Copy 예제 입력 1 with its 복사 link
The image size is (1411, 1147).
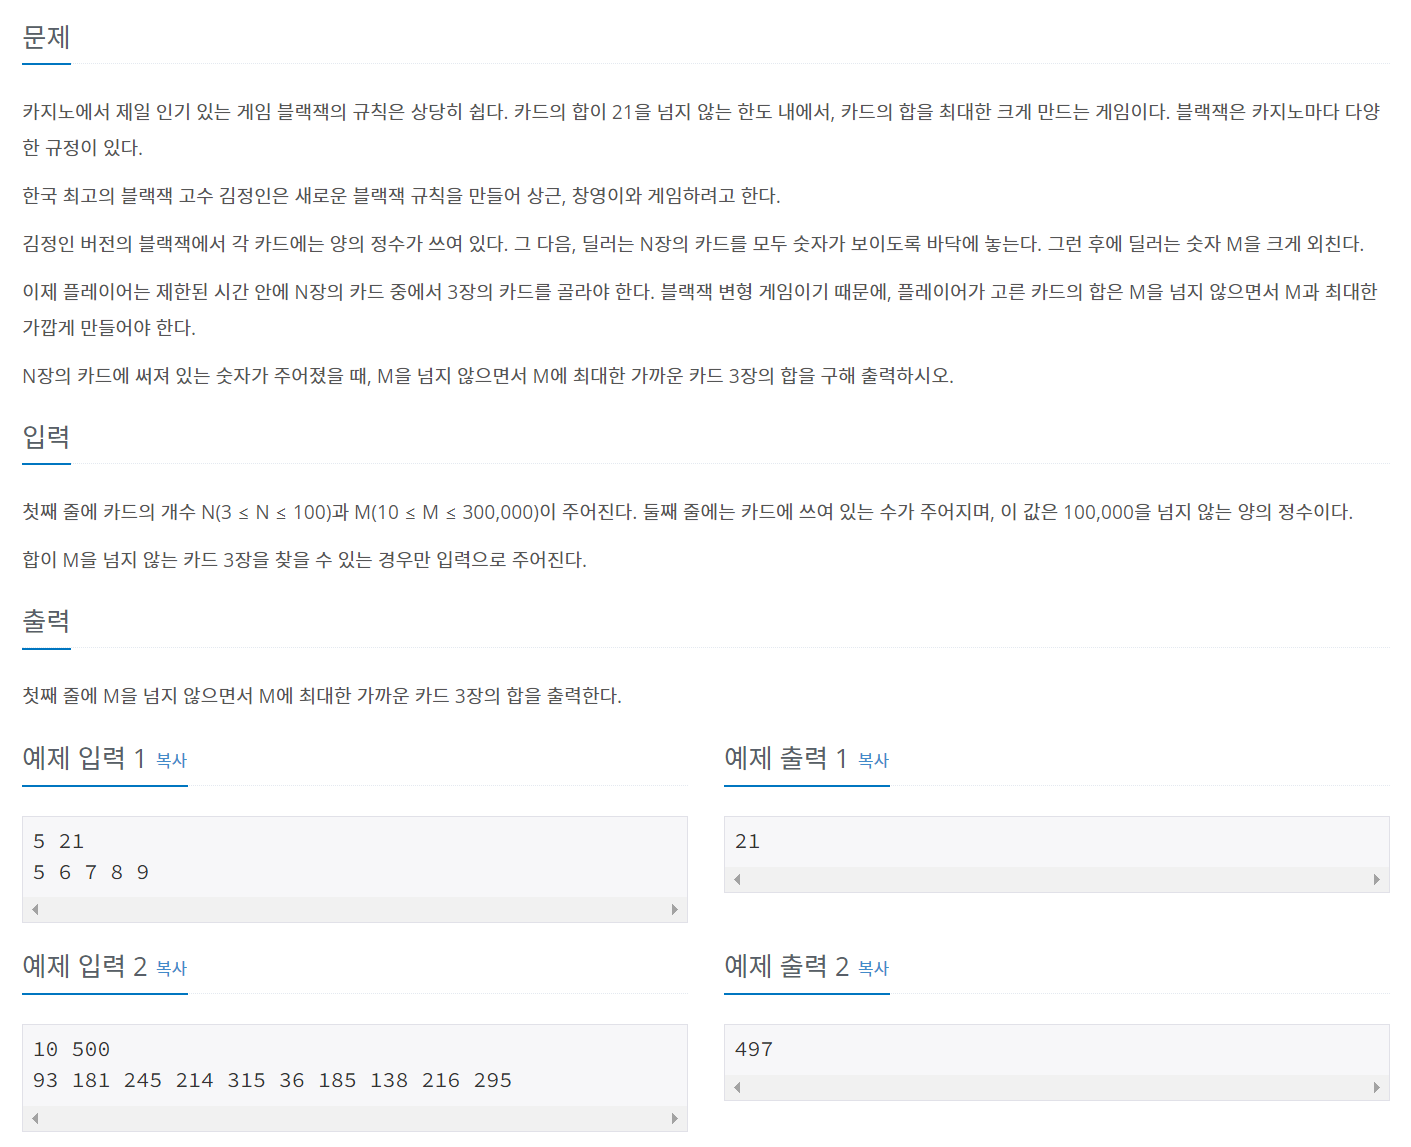click(171, 760)
